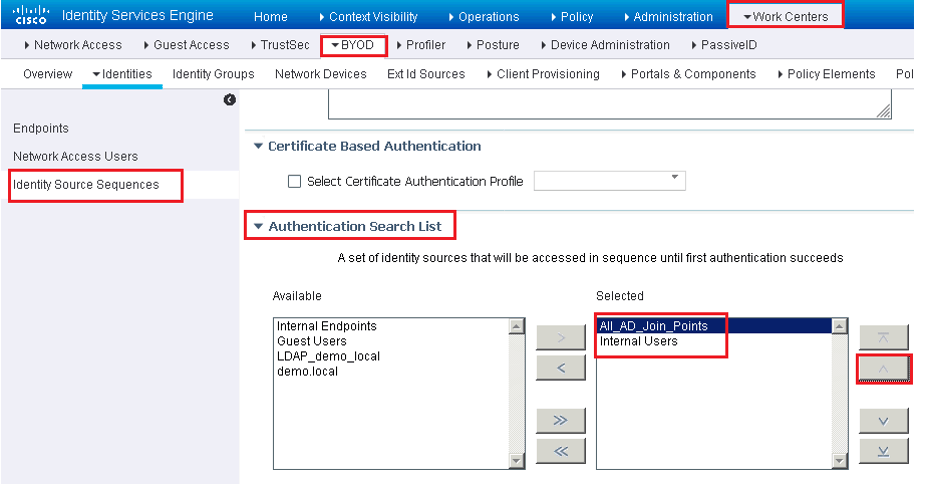Expand the Policy Elements tab
Viewport: 927px width, 486px height.
pyautogui.click(x=826, y=74)
